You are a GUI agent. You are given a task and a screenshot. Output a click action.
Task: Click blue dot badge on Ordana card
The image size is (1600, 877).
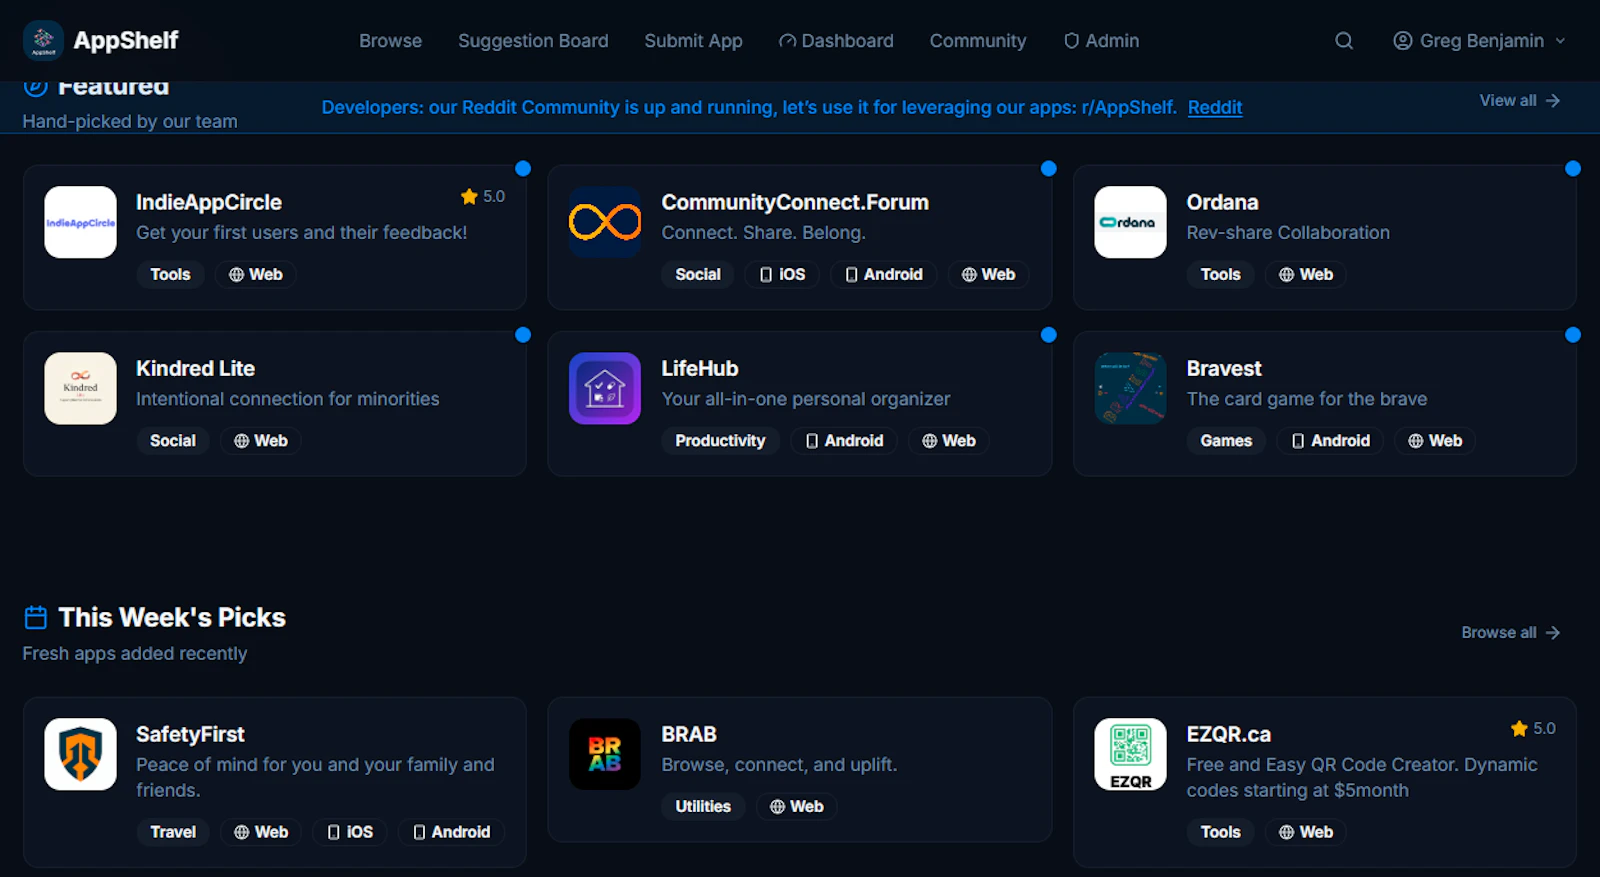pyautogui.click(x=1573, y=168)
